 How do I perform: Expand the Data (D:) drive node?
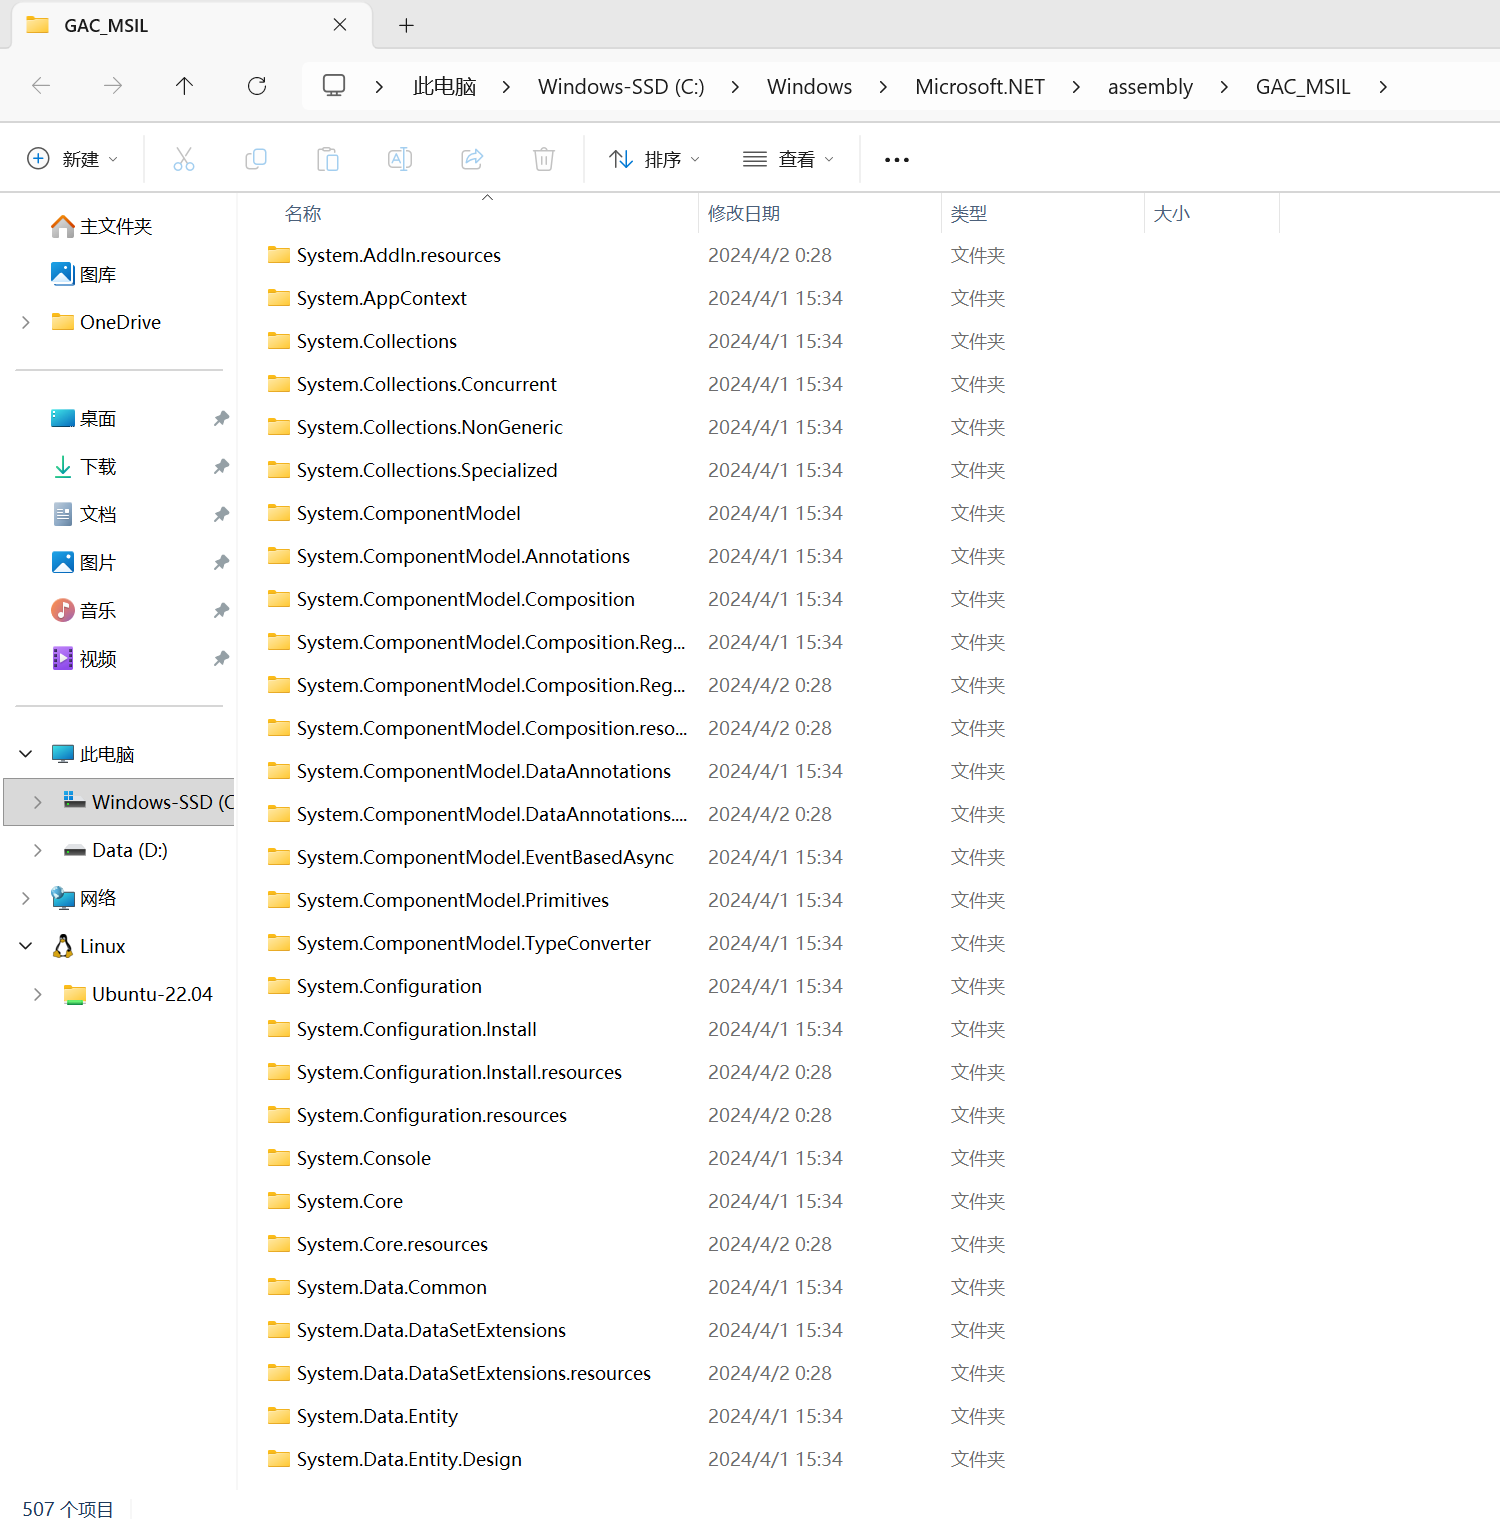pyautogui.click(x=38, y=850)
